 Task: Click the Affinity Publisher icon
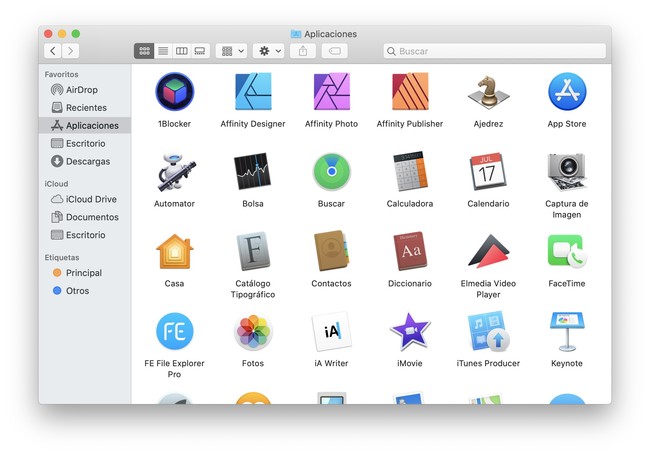coord(410,92)
